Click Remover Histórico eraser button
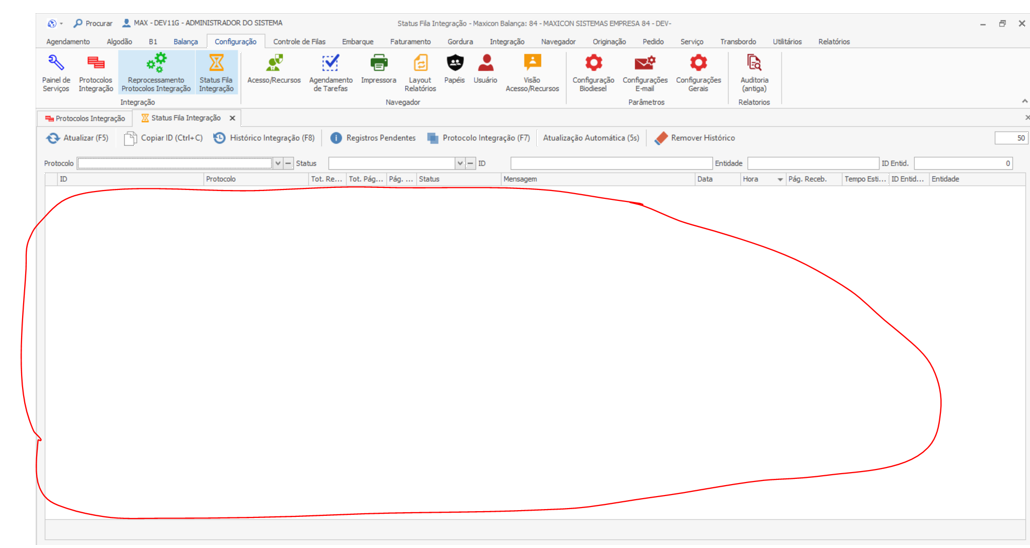The height and width of the screenshot is (548, 1030). pos(695,138)
